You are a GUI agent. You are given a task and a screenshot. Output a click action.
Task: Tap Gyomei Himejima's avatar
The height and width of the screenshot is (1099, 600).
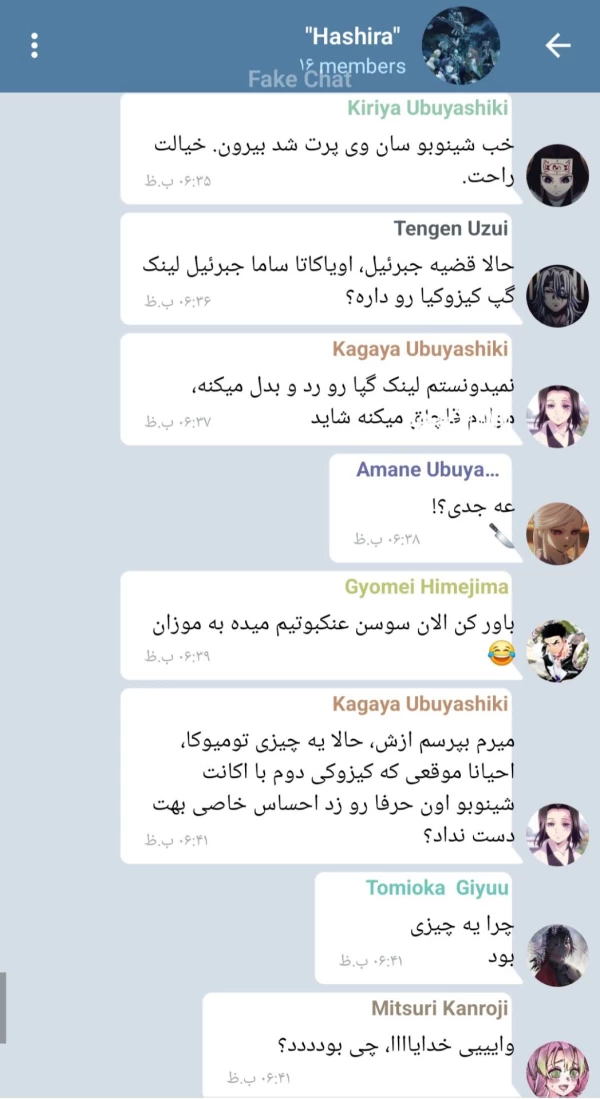click(x=557, y=650)
